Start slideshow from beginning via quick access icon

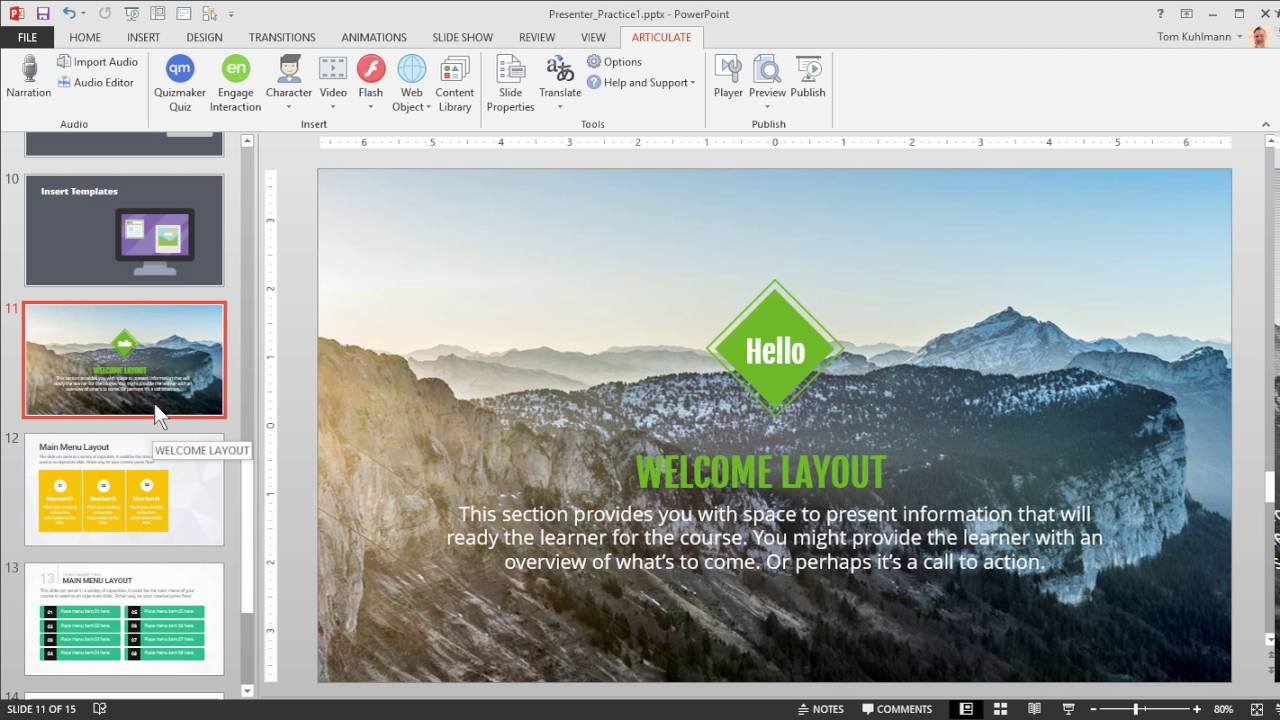[133, 14]
